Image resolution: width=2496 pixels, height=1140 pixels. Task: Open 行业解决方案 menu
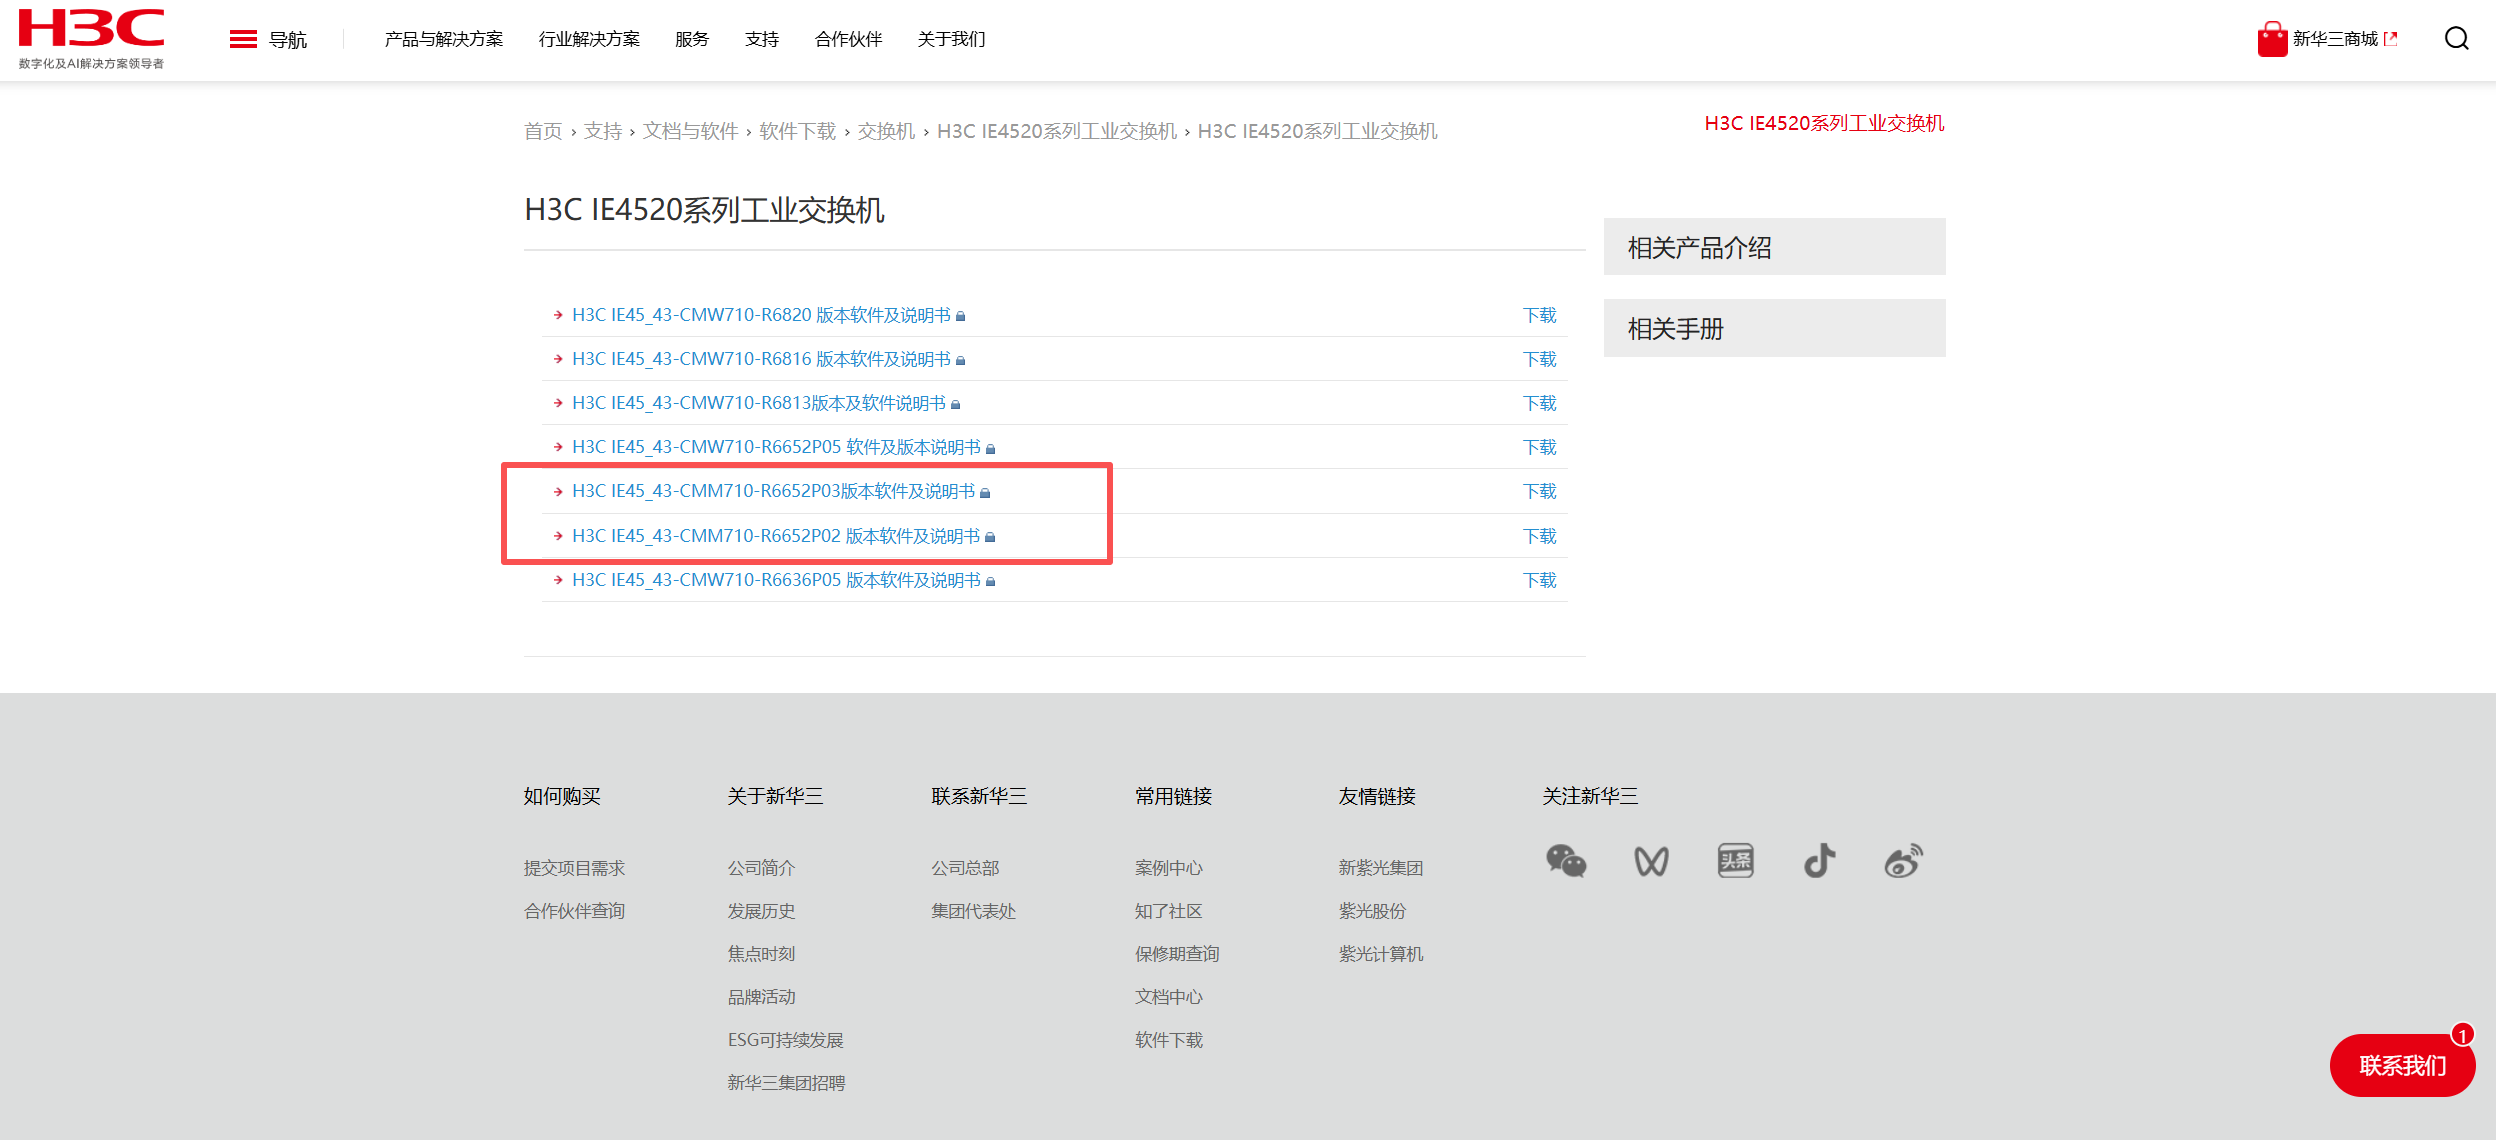589,39
